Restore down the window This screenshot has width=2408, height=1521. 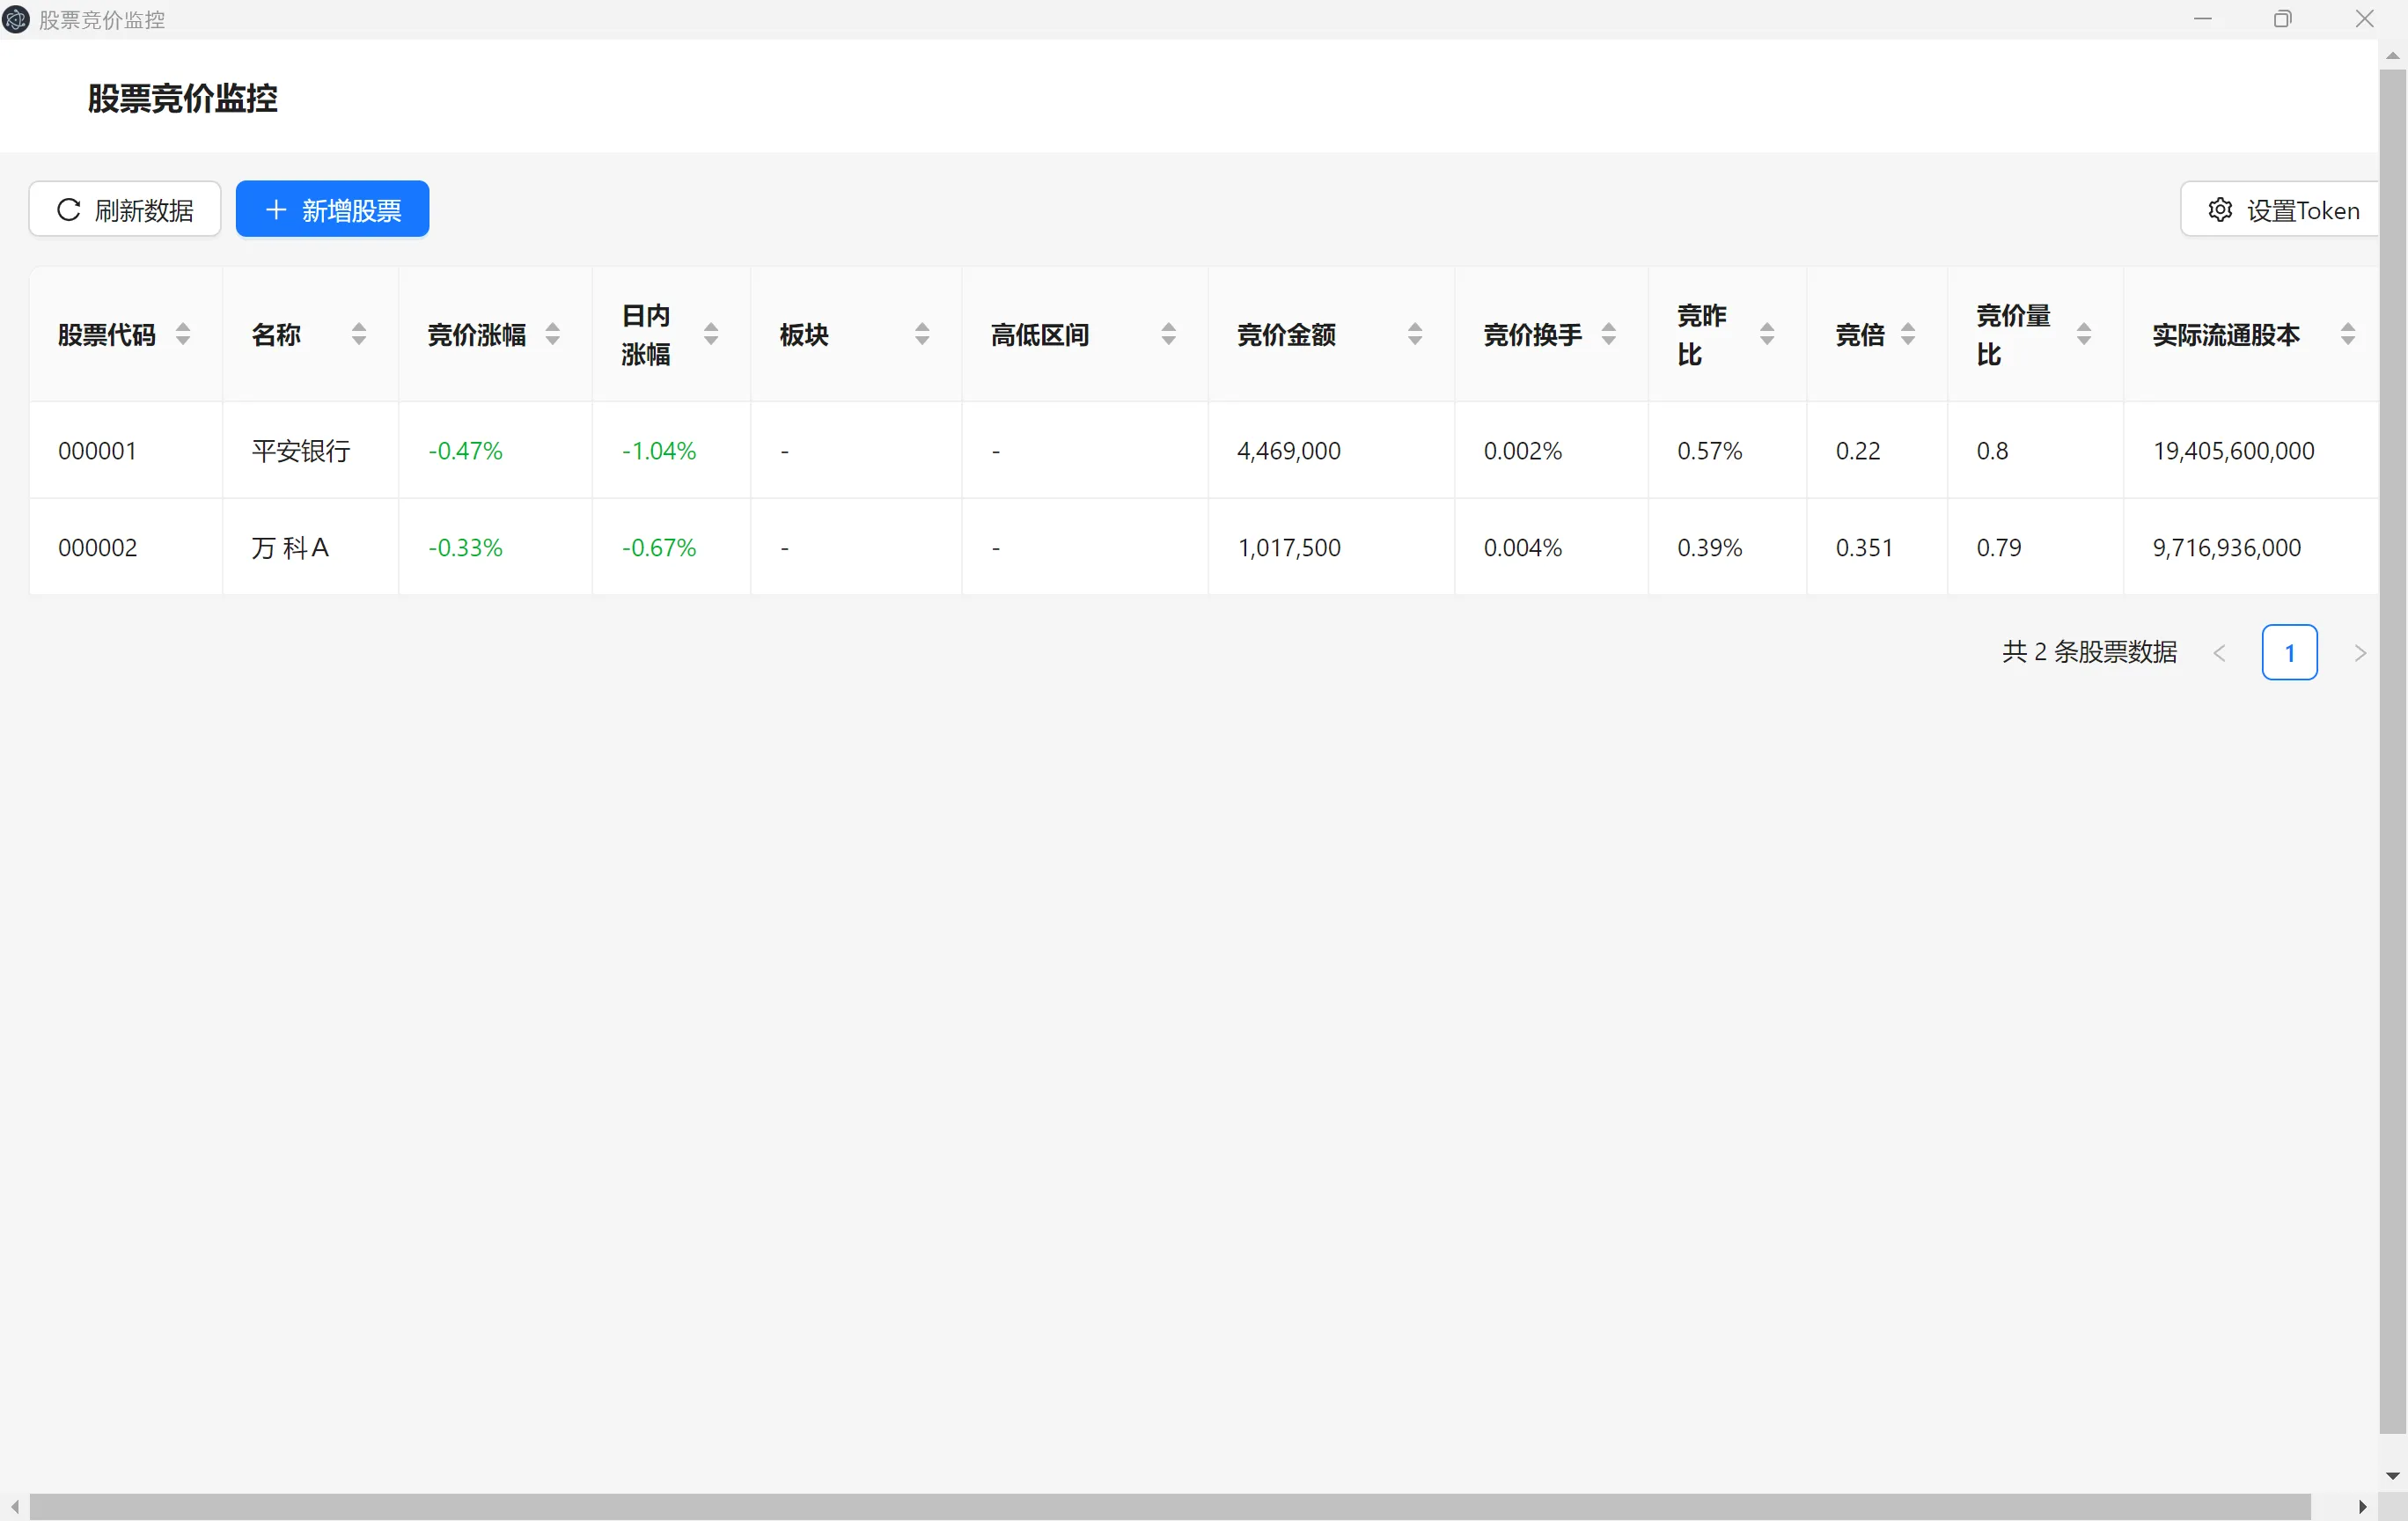(2283, 19)
